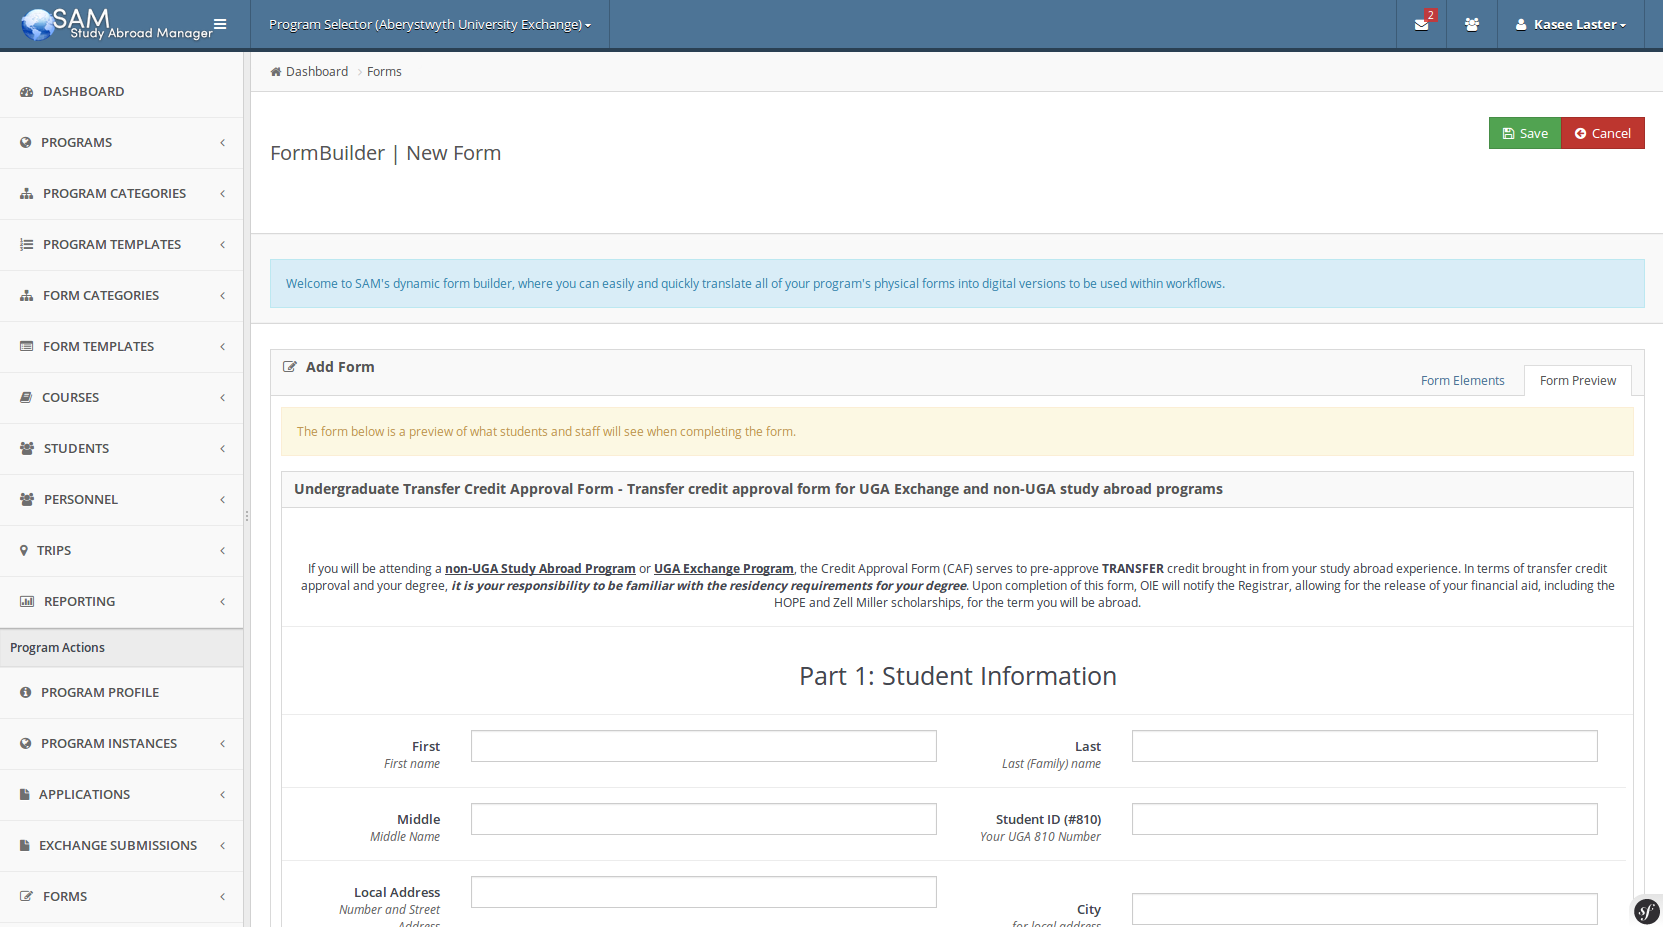The width and height of the screenshot is (1663, 927).
Task: Click the Form Categories sitemap icon
Action: pos(27,296)
